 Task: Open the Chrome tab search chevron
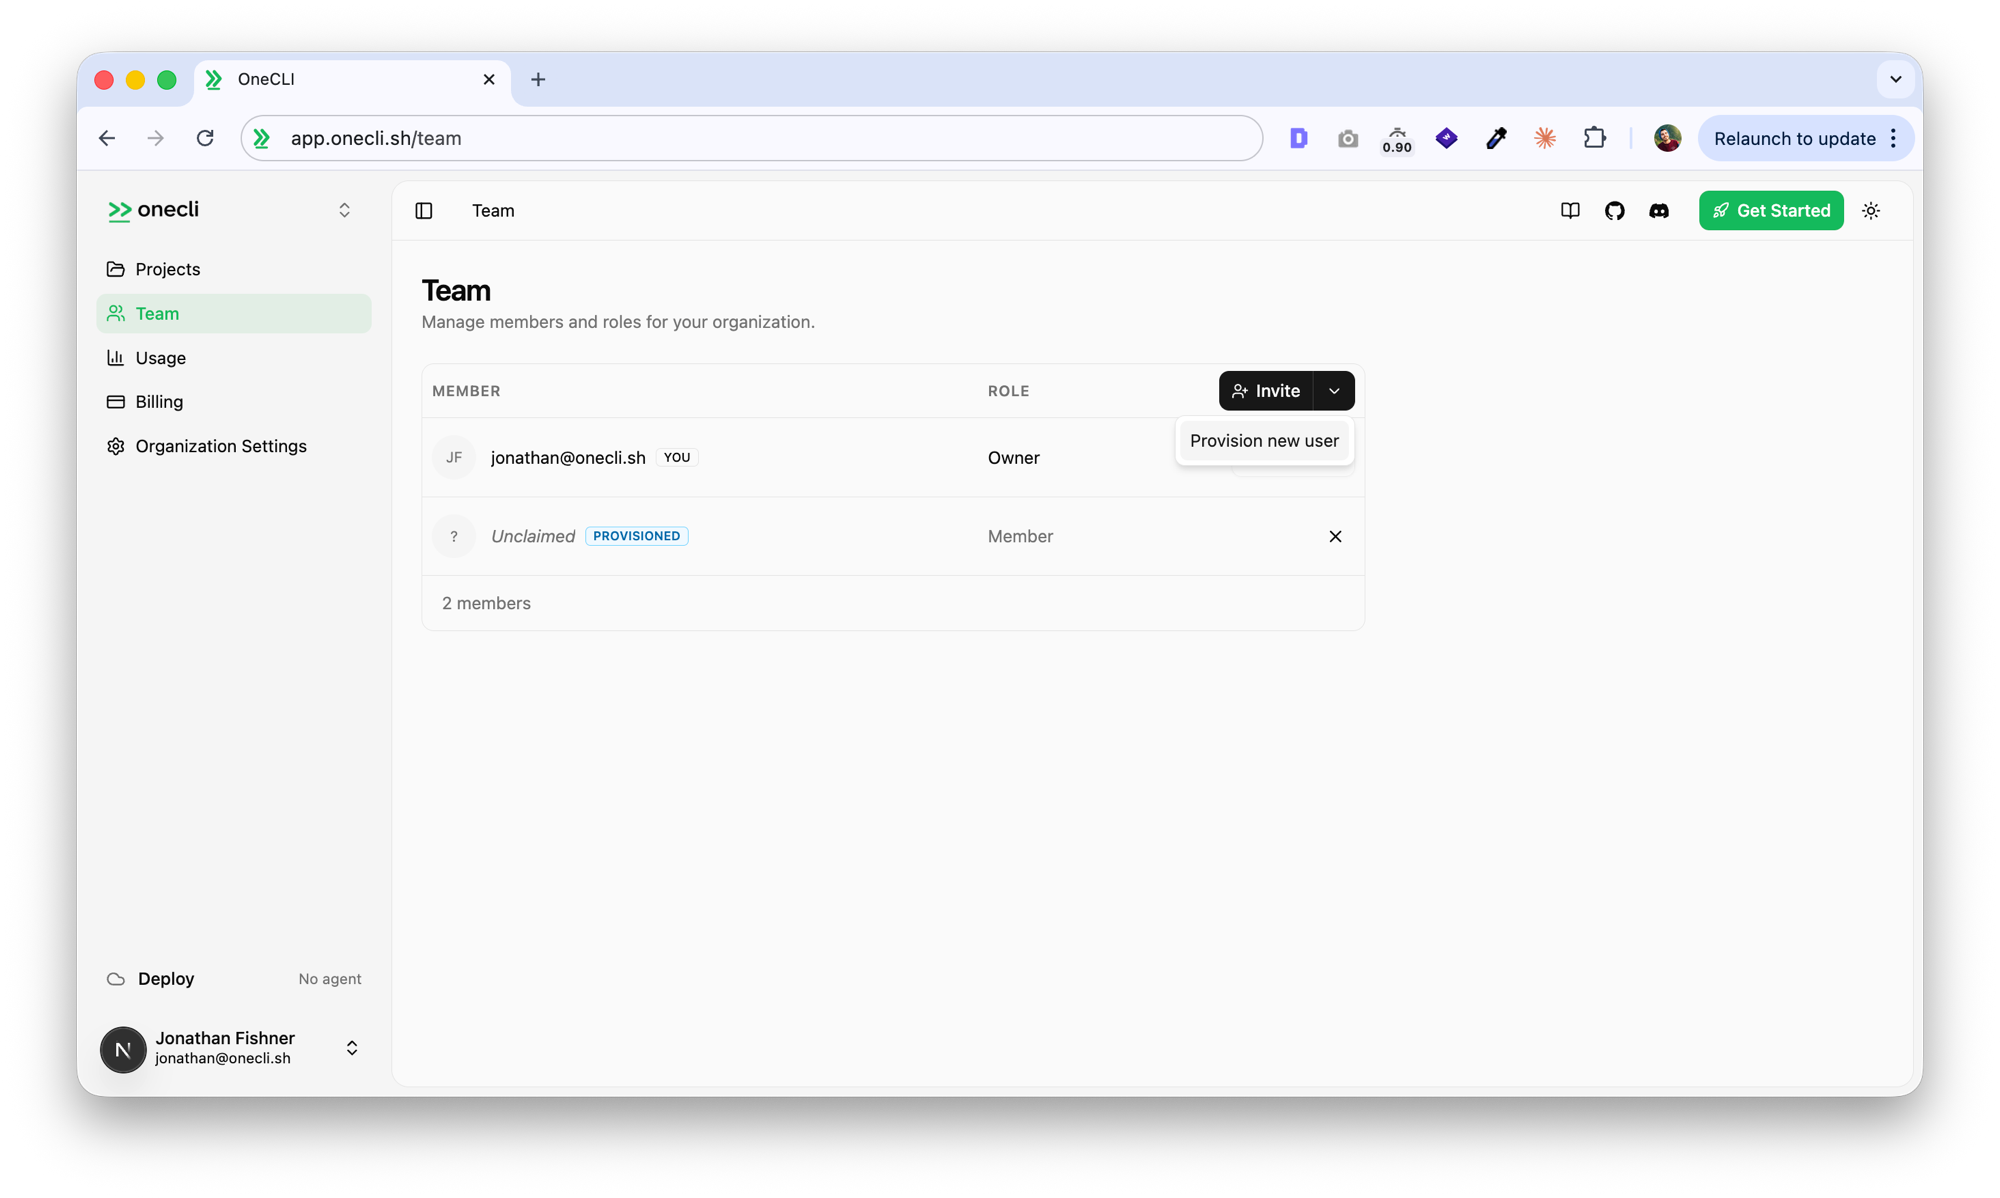point(1895,79)
